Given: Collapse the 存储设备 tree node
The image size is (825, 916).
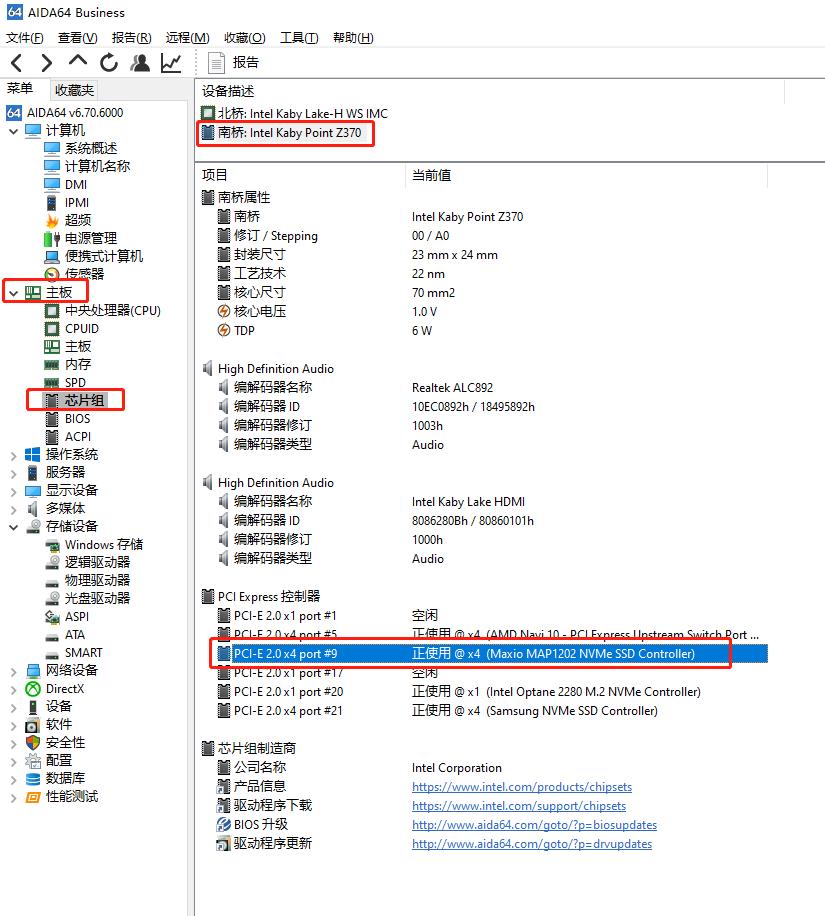Looking at the screenshot, I should click(13, 527).
